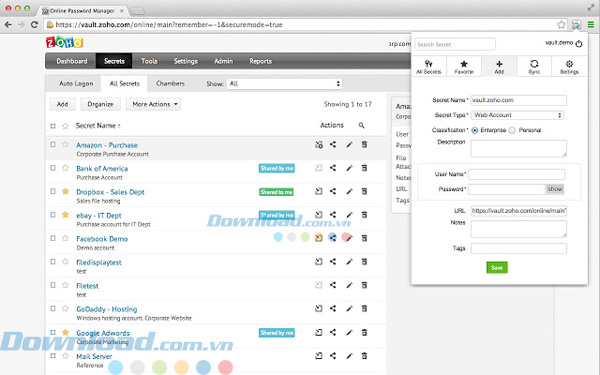Go back in browser history
600x375 pixels.
8,24
